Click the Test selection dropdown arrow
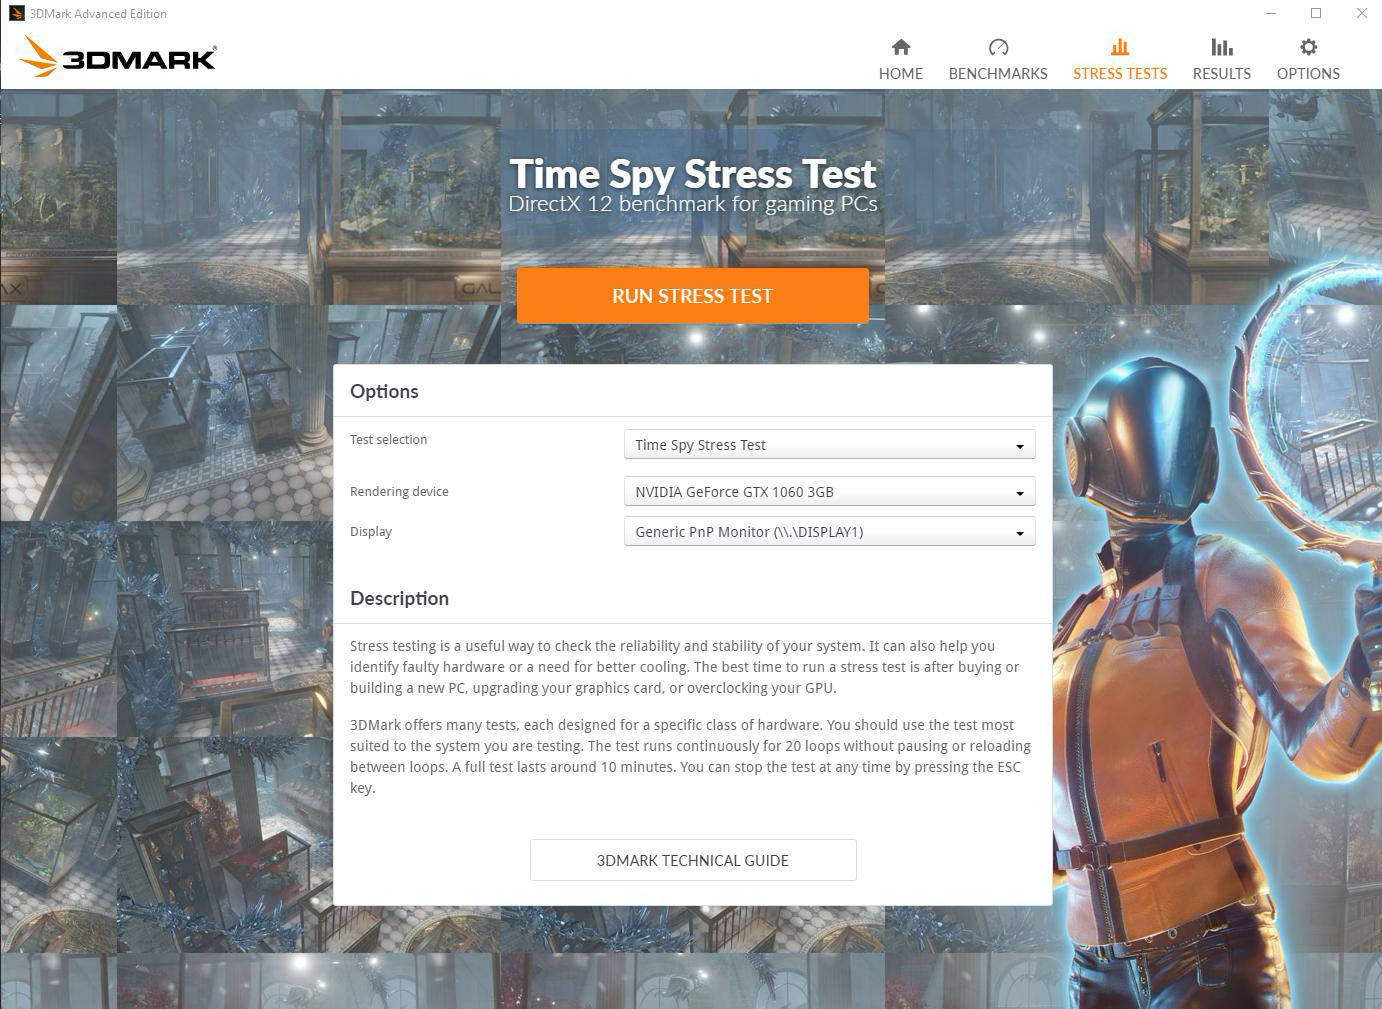 point(1020,446)
